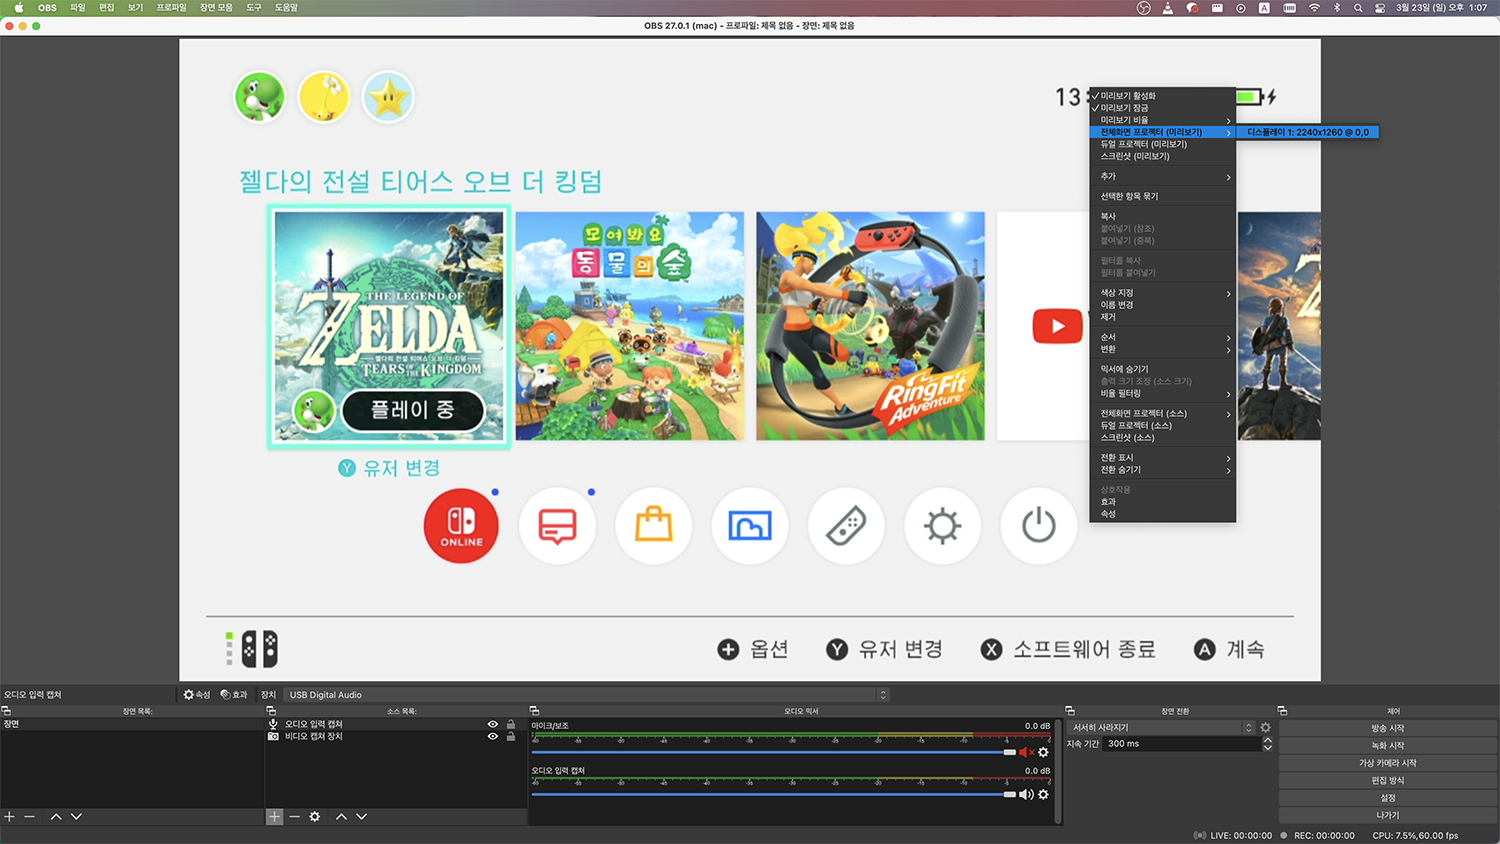Expand the 비율 필터링 submenu
The width and height of the screenshot is (1500, 844).
click(x=1162, y=393)
